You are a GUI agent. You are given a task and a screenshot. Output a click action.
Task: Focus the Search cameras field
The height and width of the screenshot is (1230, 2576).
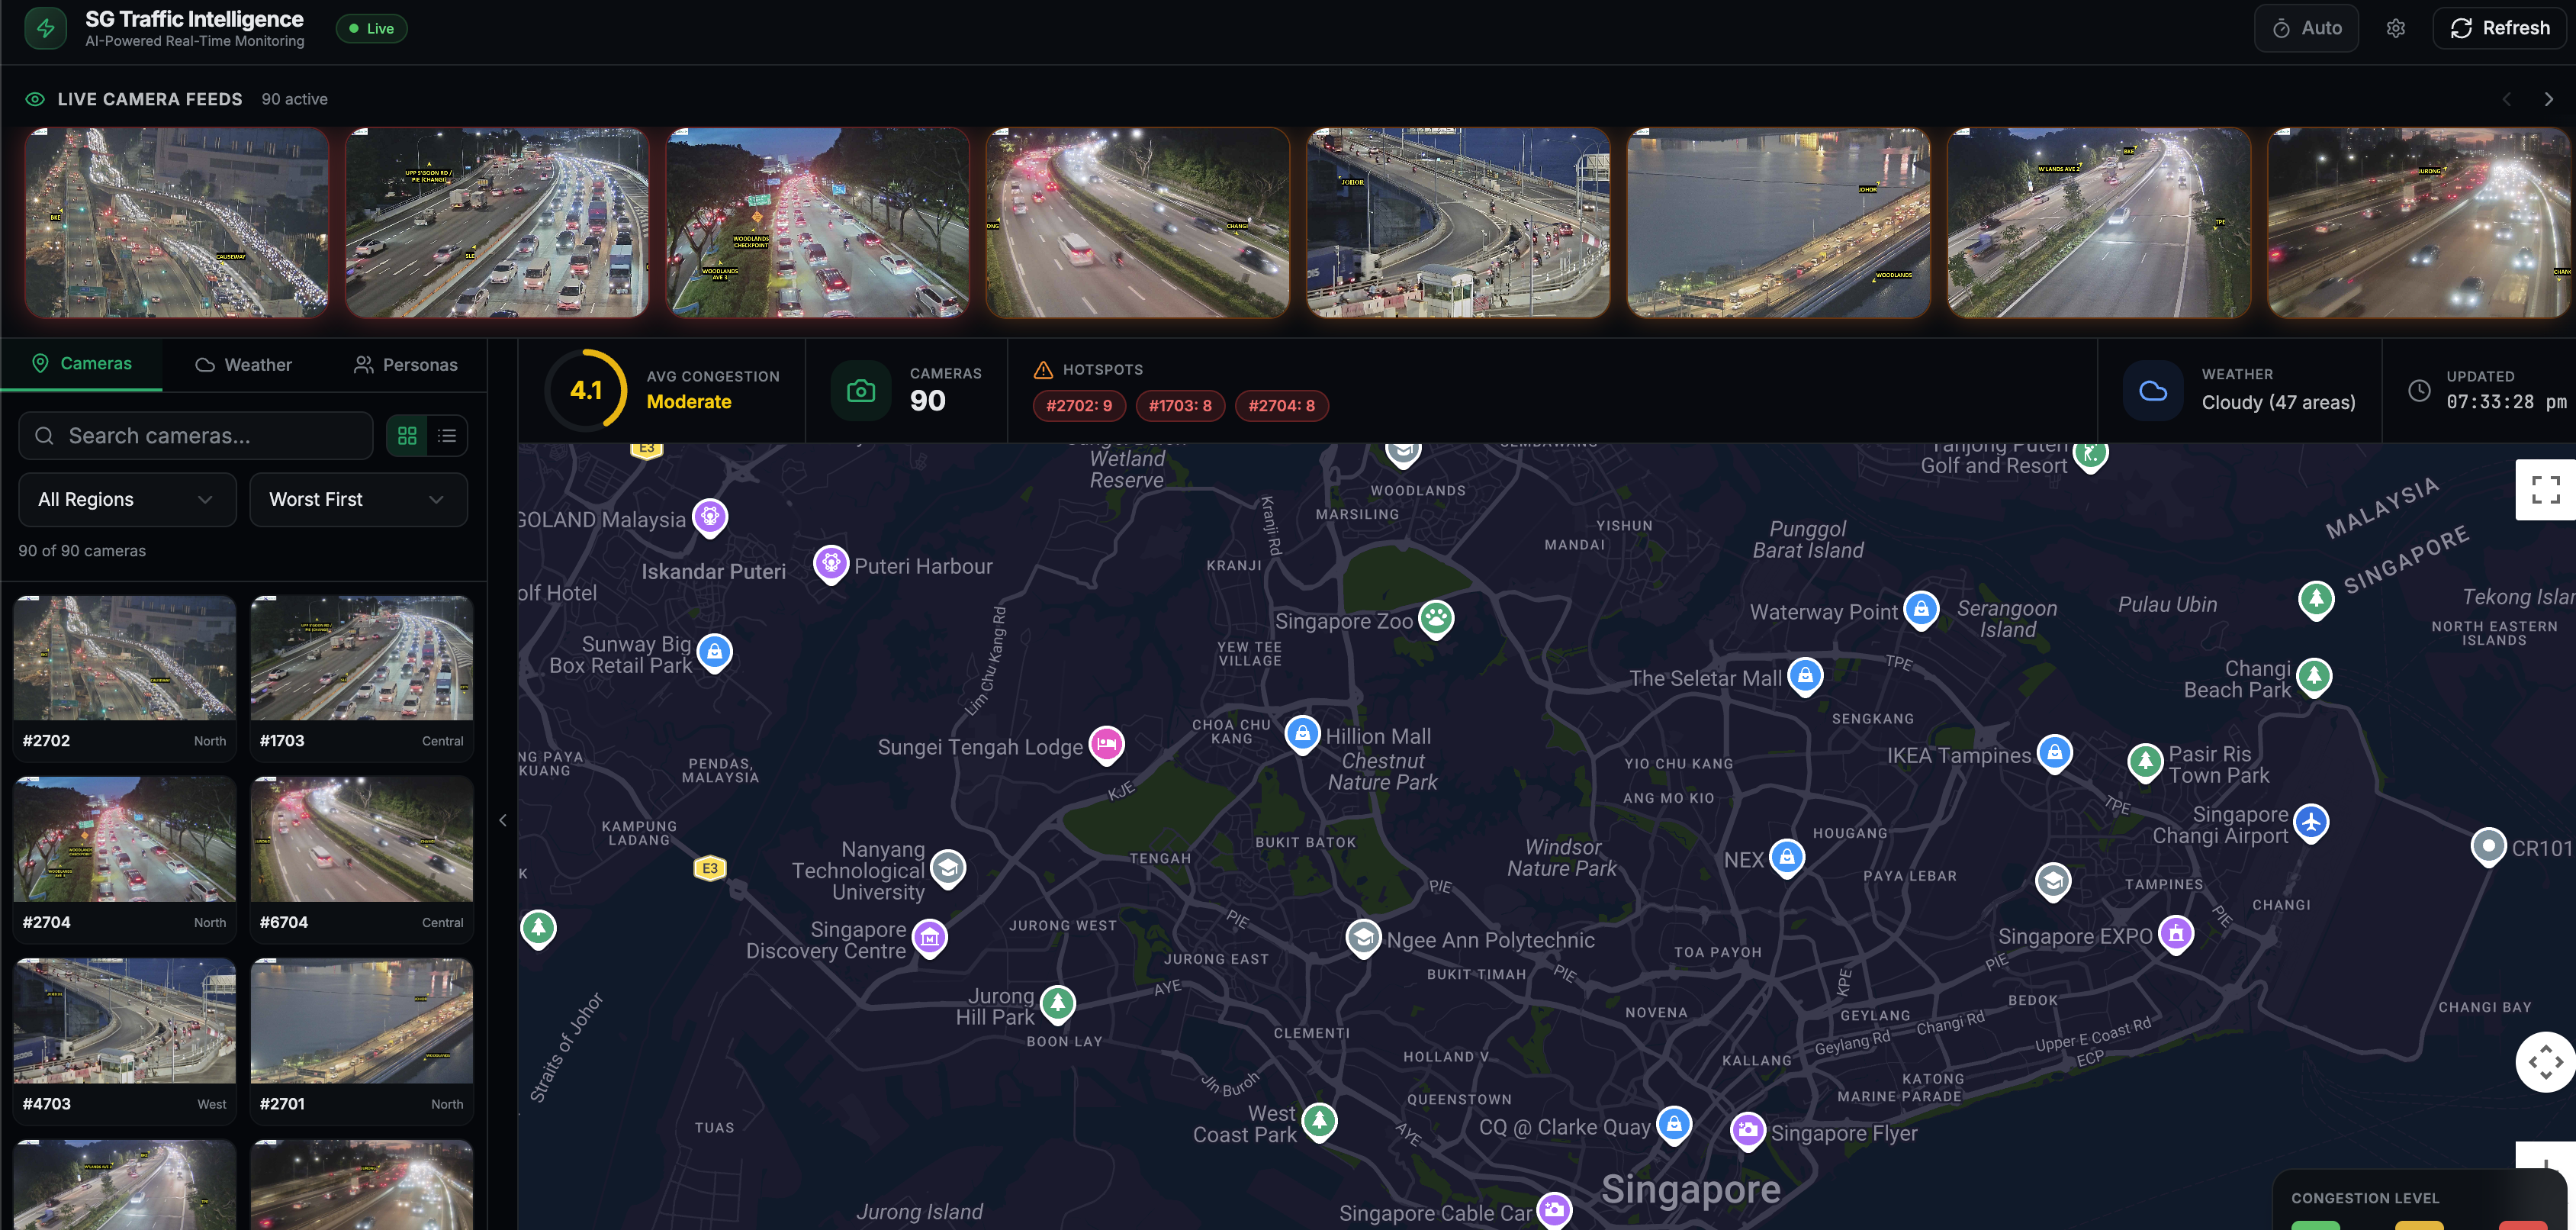[x=196, y=436]
